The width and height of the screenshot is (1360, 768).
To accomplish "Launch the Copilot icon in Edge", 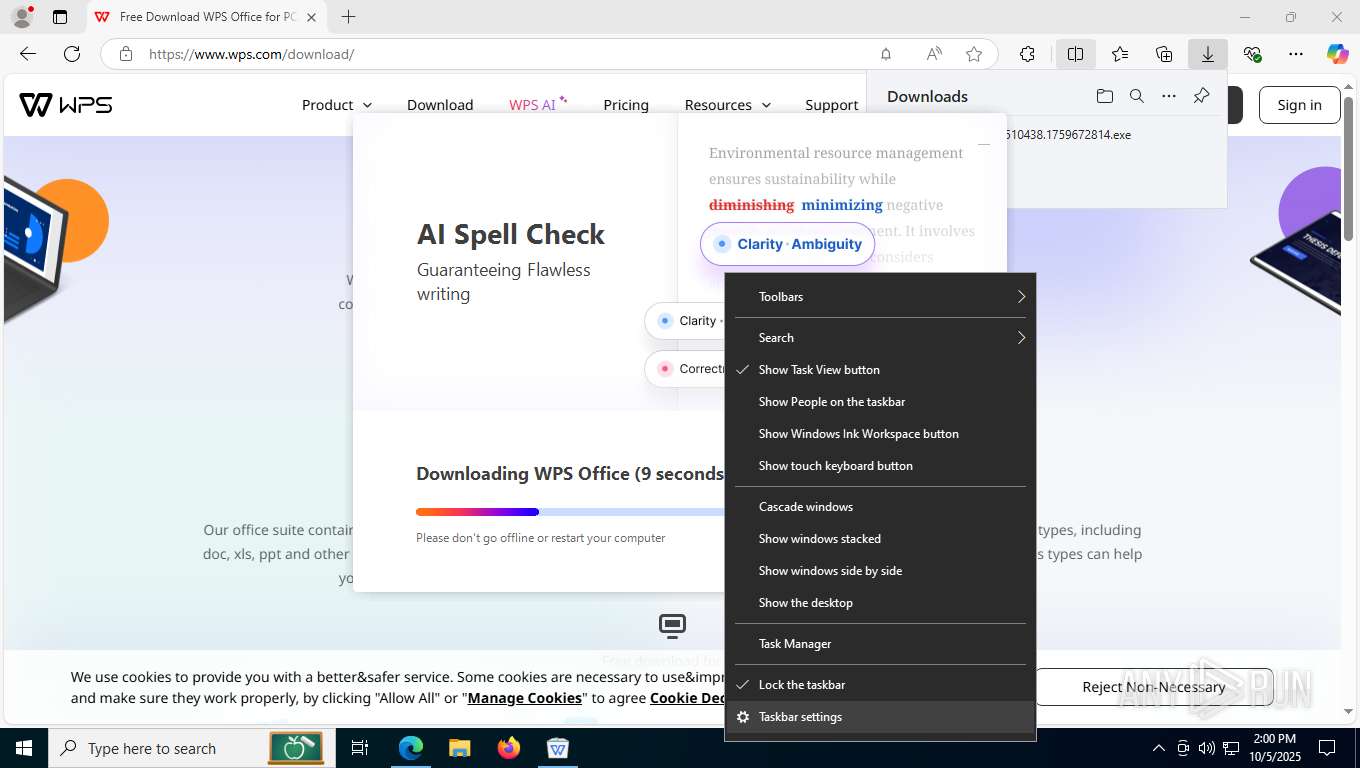I will (1338, 54).
